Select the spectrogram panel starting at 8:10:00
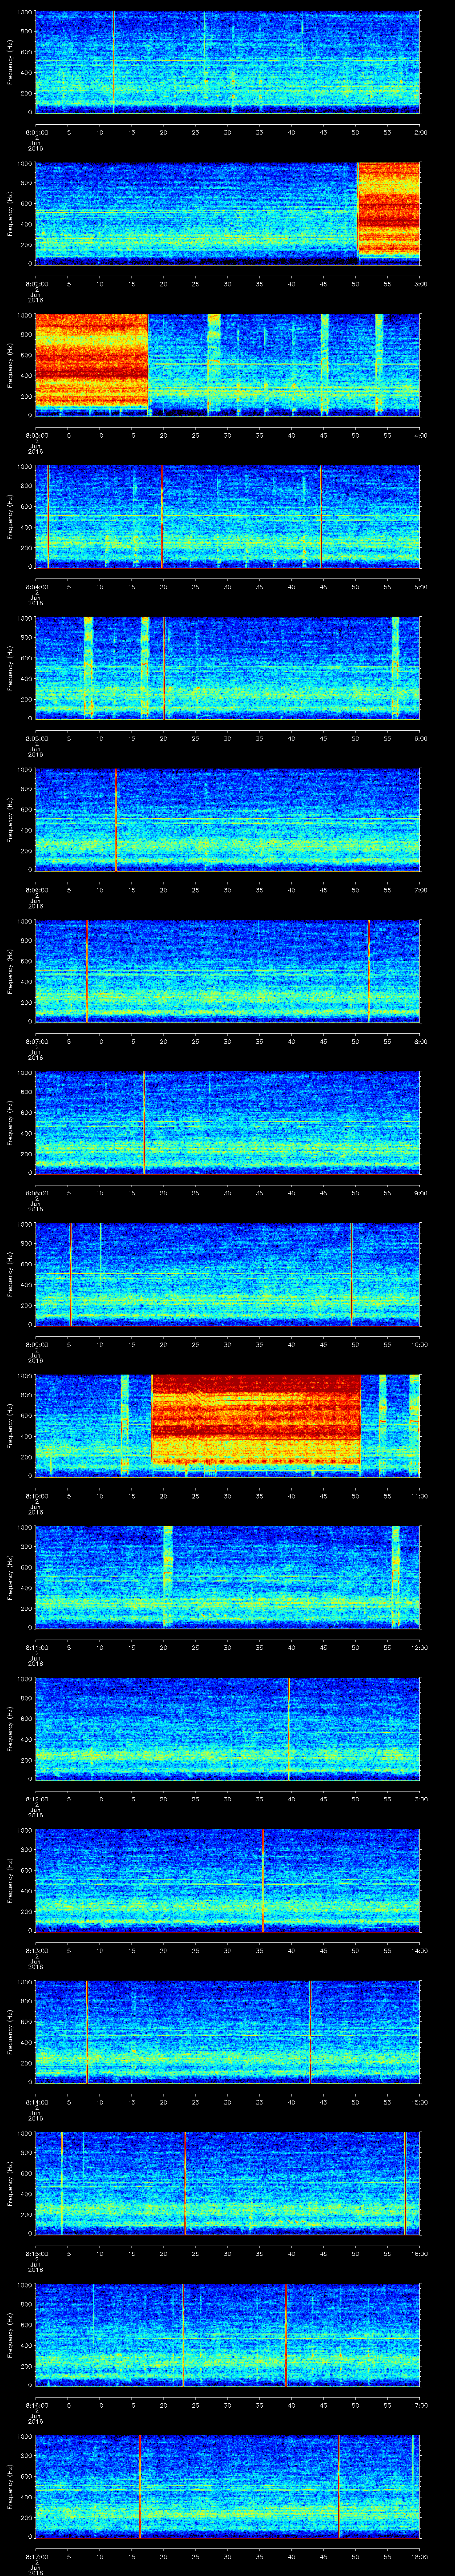Screen dimensions: 455x2576 click(x=228, y=1425)
